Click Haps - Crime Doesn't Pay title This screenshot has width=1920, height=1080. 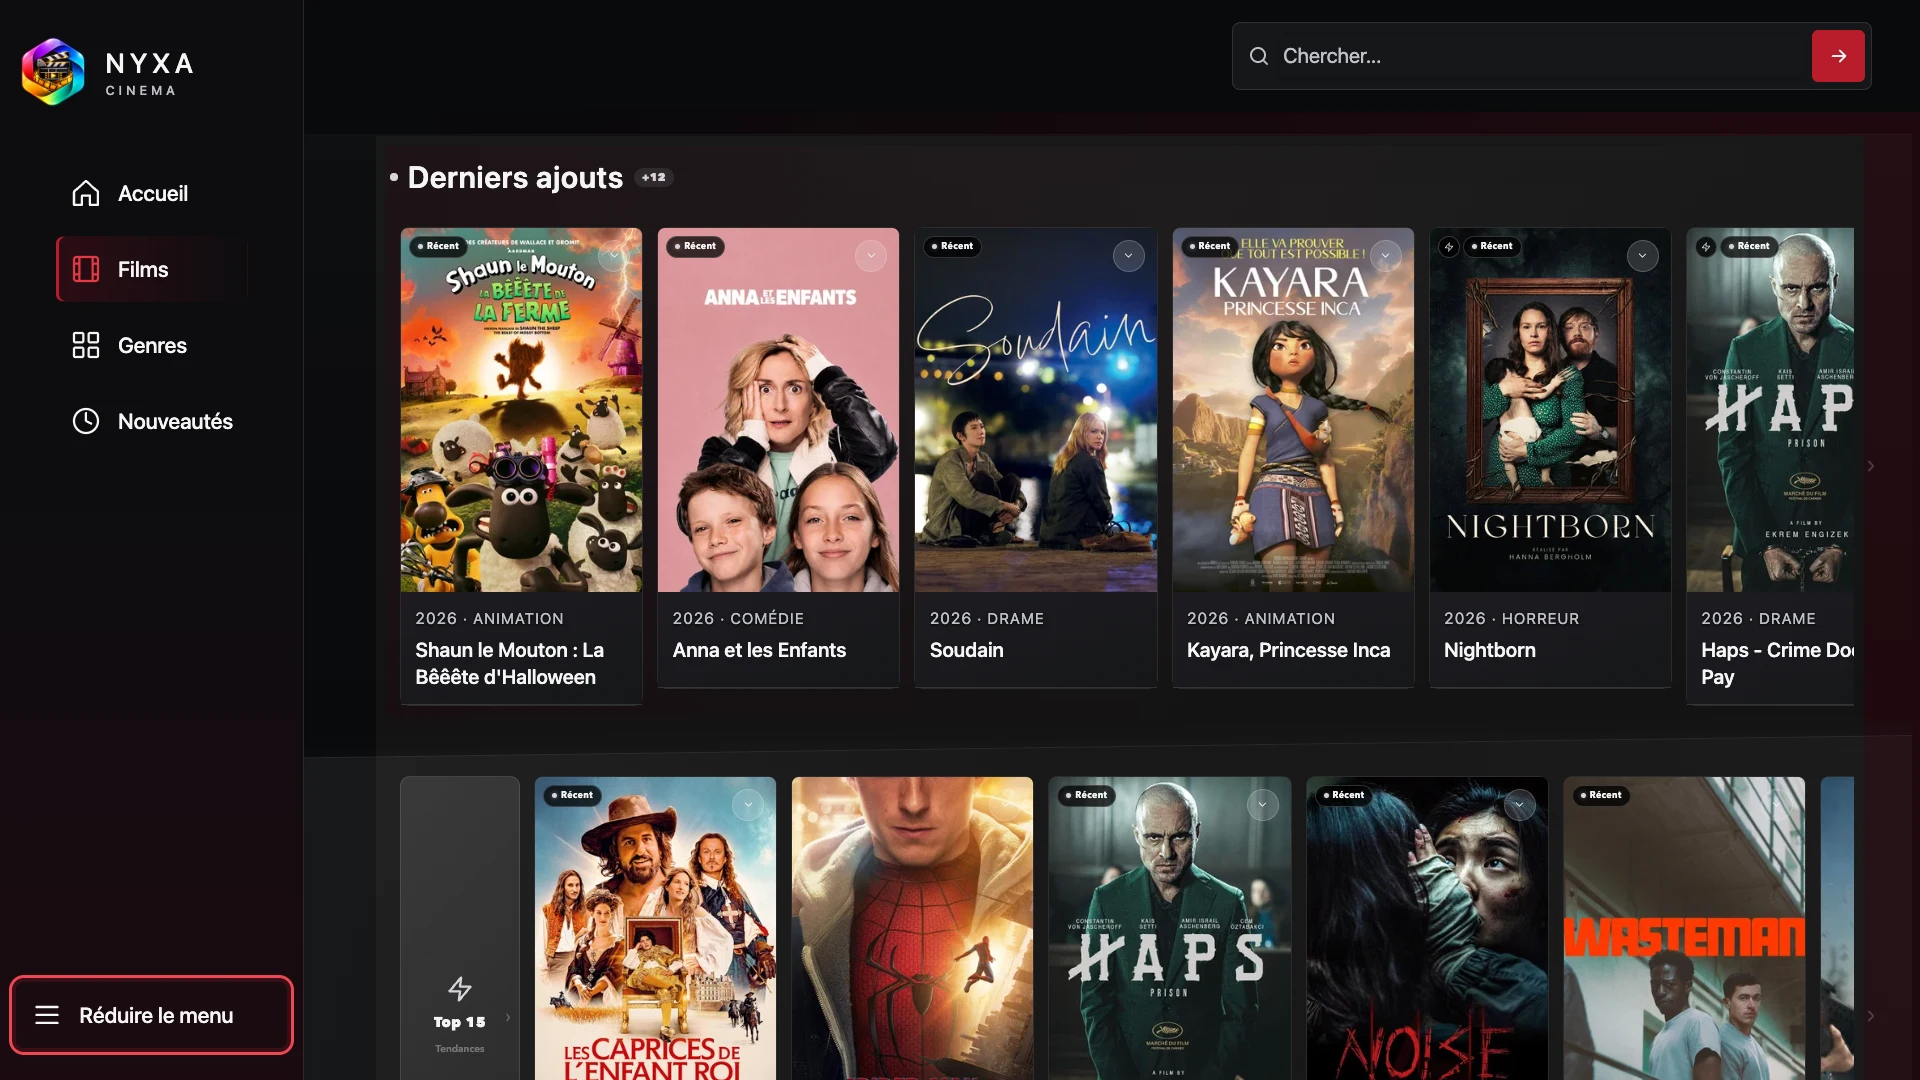1777,663
